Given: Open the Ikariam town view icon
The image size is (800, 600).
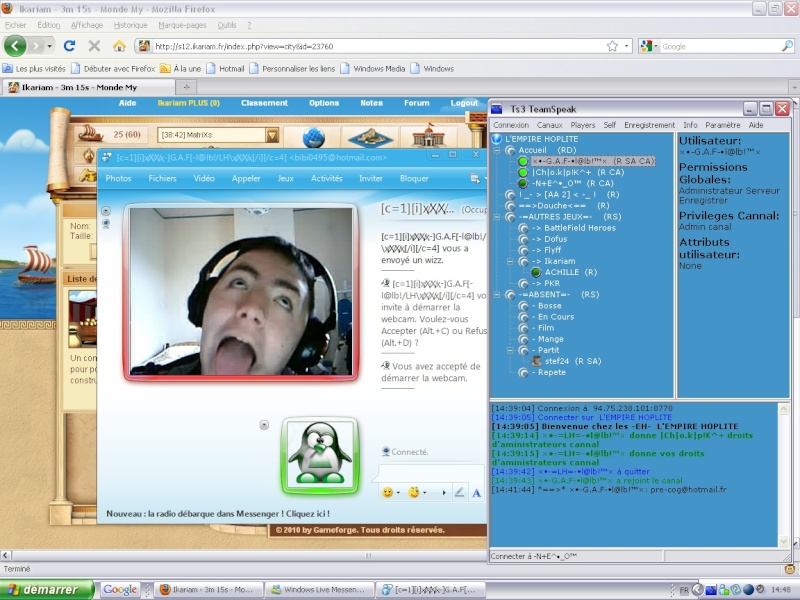Looking at the screenshot, I should coord(429,136).
